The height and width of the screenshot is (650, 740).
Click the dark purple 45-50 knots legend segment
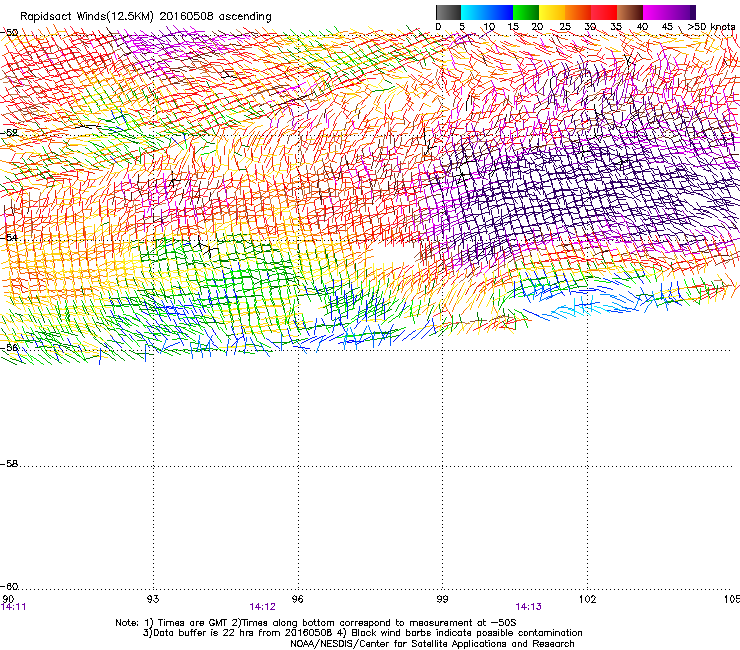pyautogui.click(x=682, y=12)
